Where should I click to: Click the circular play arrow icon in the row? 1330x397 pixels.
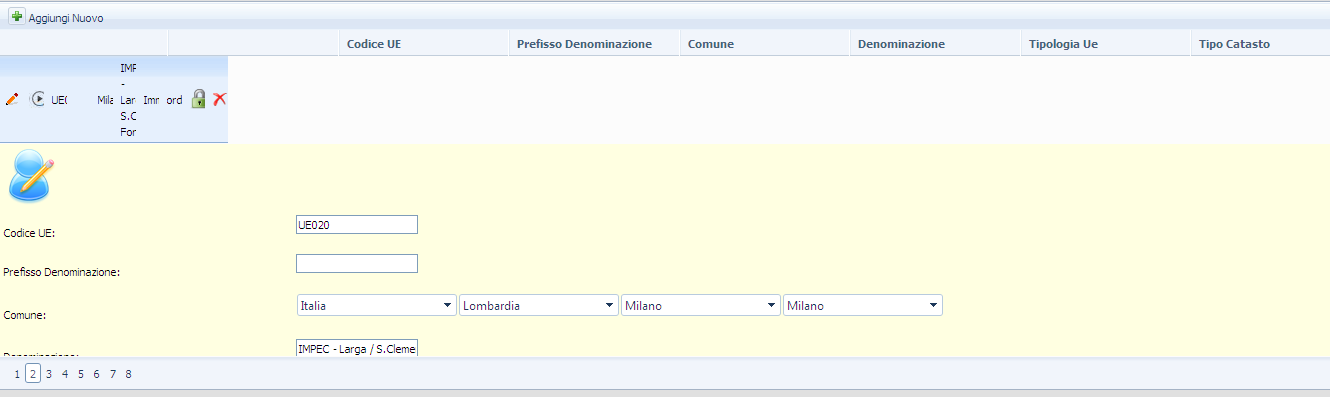click(38, 99)
